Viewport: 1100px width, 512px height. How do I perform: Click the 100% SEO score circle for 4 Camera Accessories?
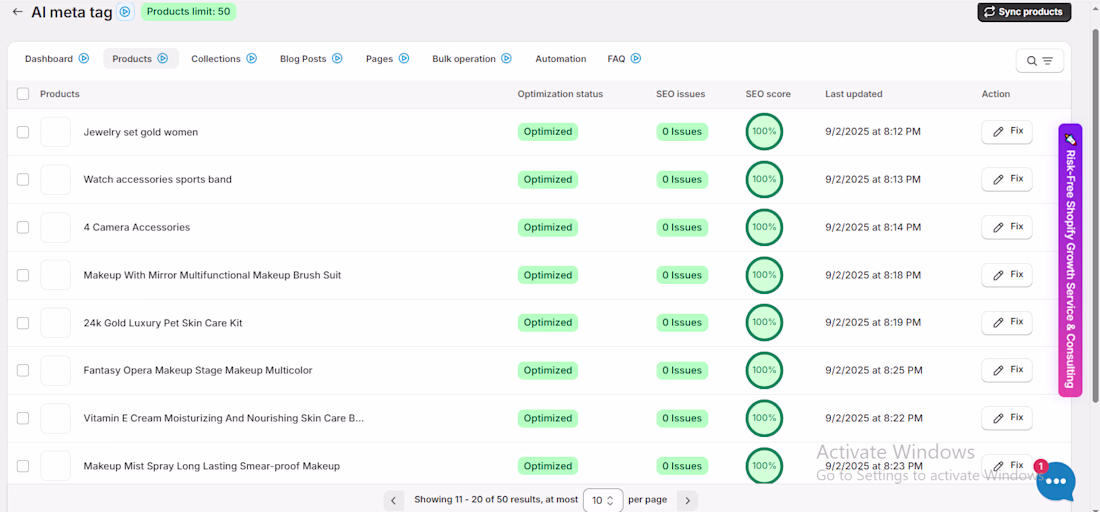[x=764, y=227]
